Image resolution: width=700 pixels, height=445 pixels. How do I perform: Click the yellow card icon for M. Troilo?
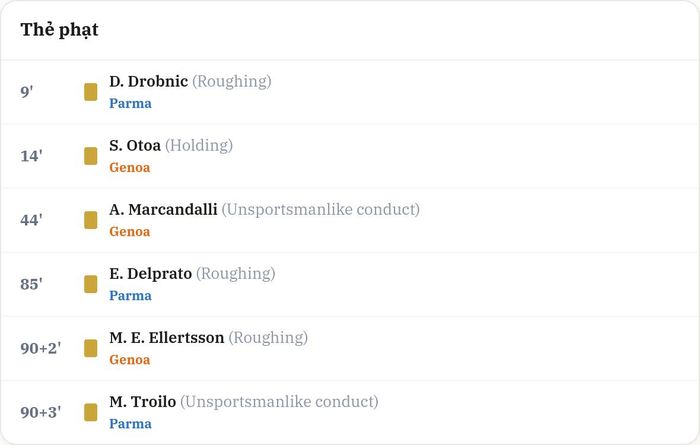click(91, 412)
